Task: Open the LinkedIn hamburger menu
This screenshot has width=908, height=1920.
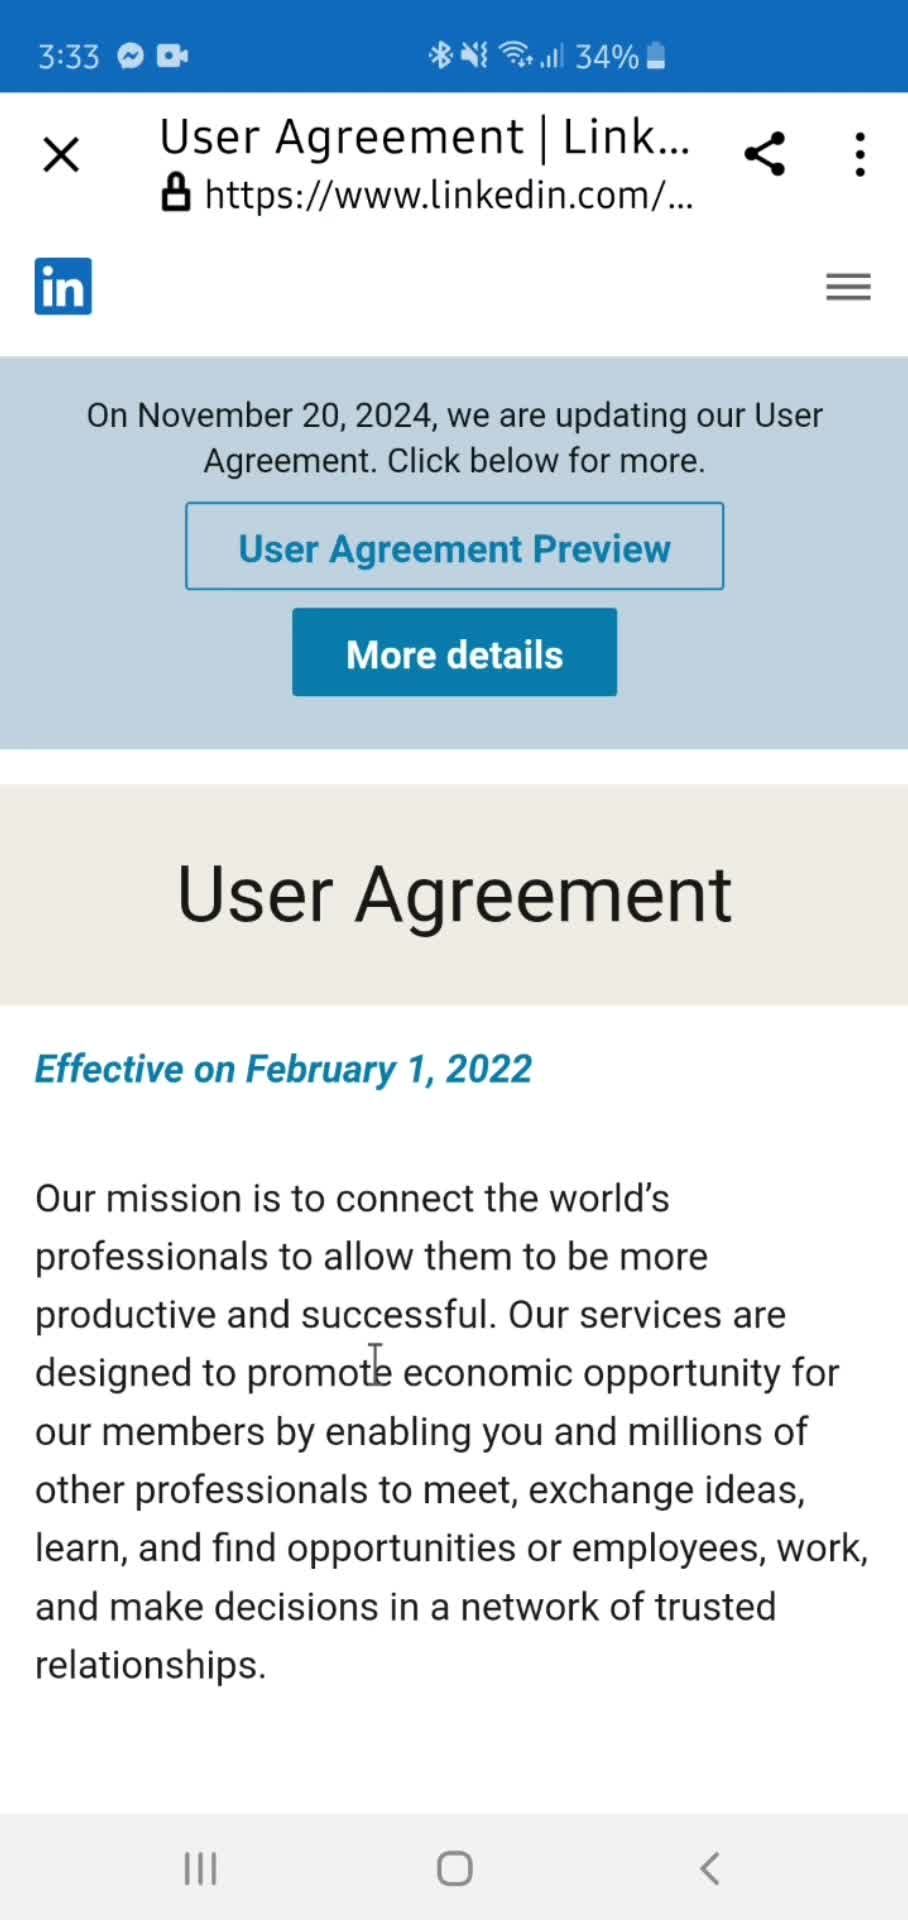Action: click(848, 287)
